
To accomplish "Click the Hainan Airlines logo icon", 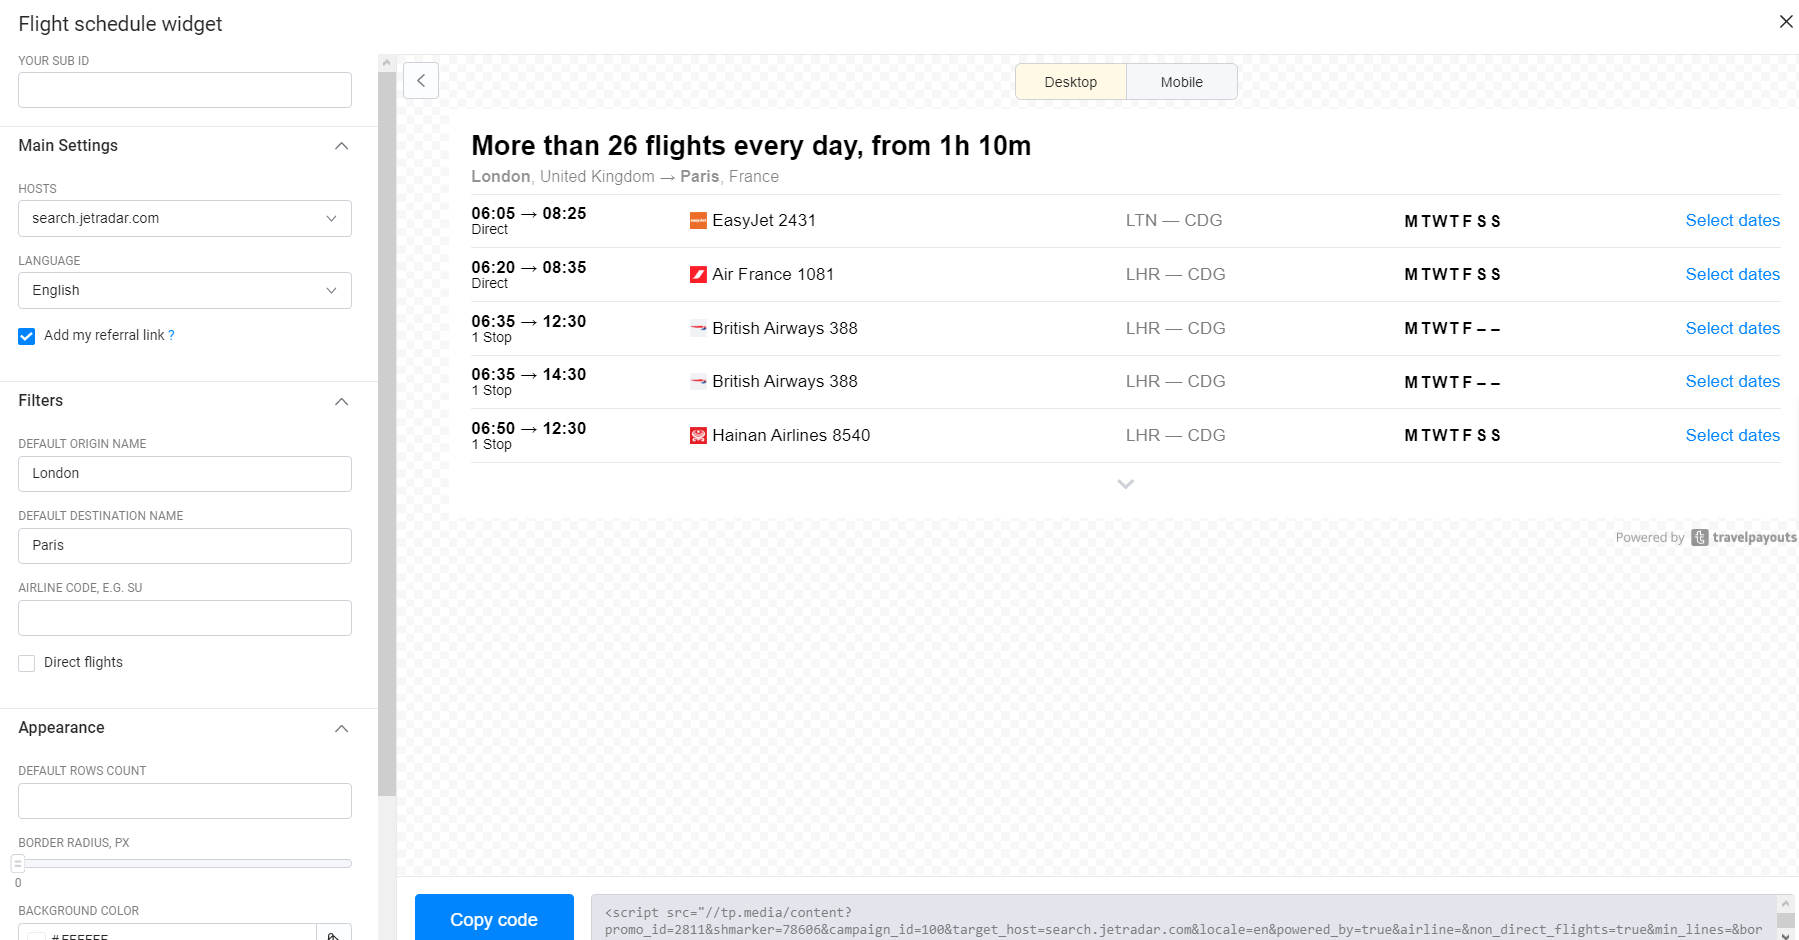I will click(x=698, y=435).
